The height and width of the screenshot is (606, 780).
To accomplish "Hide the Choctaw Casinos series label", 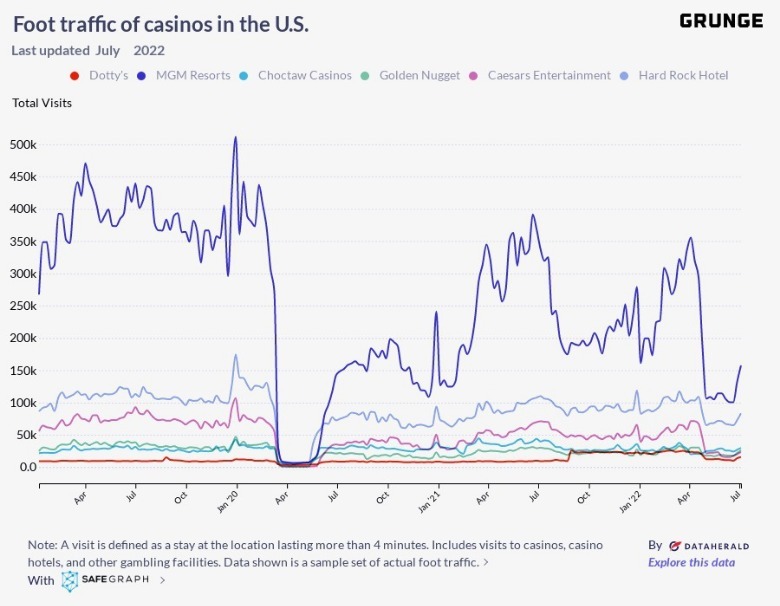I will tap(305, 76).
